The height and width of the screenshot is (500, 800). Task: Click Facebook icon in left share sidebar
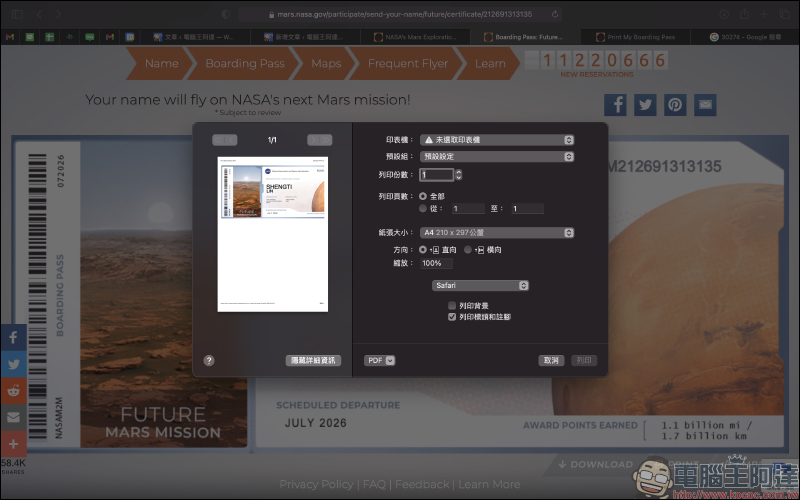click(x=13, y=337)
